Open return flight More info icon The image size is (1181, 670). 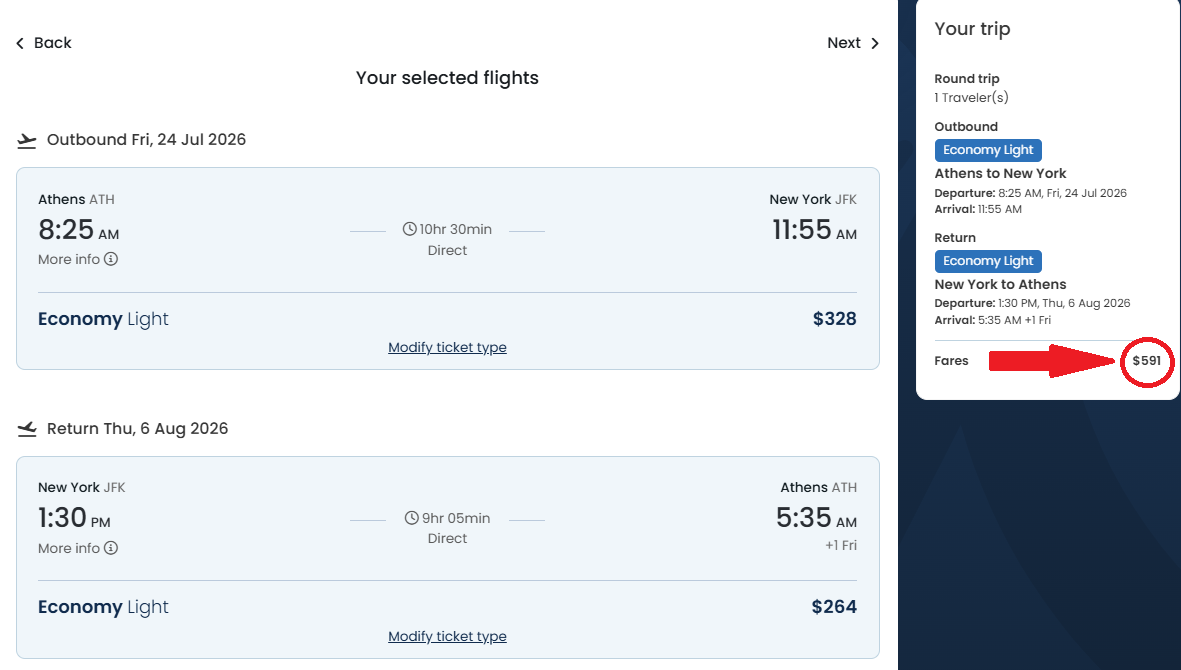111,548
